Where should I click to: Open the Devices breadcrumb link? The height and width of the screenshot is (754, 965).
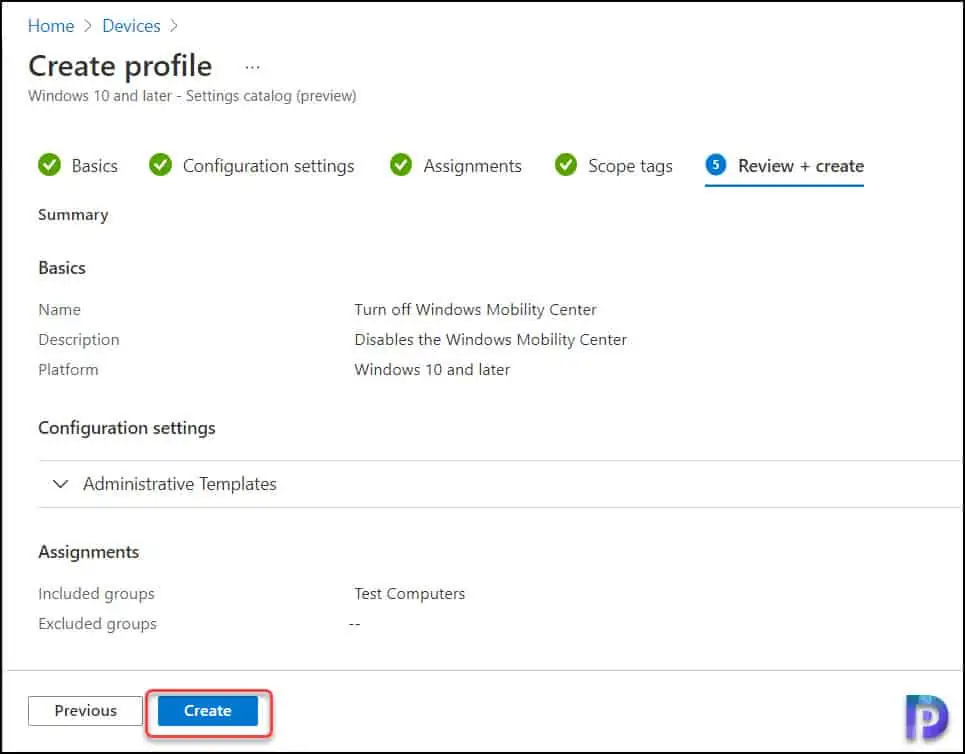pos(131,26)
